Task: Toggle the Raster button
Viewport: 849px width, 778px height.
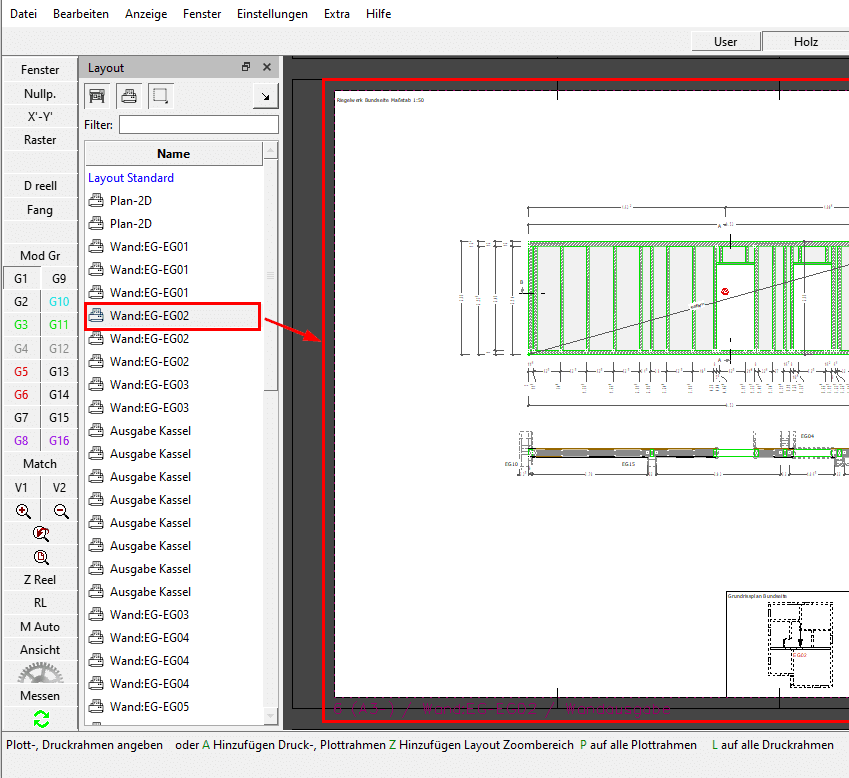Action: pyautogui.click(x=40, y=140)
